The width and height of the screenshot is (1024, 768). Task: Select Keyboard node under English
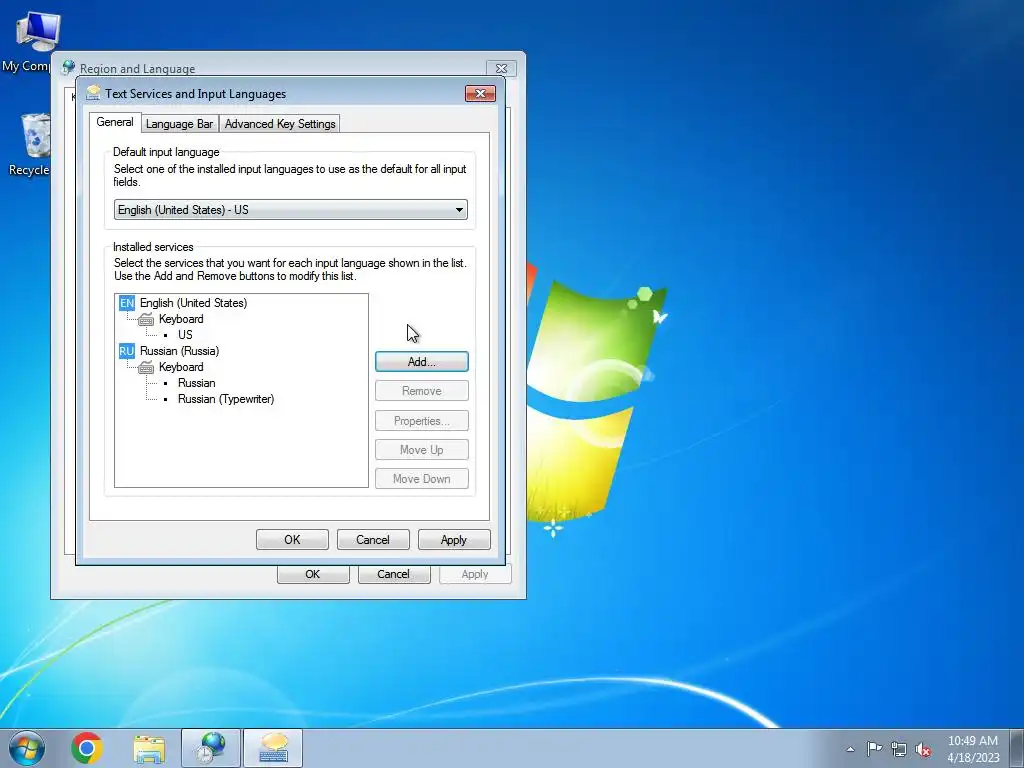tap(181, 319)
